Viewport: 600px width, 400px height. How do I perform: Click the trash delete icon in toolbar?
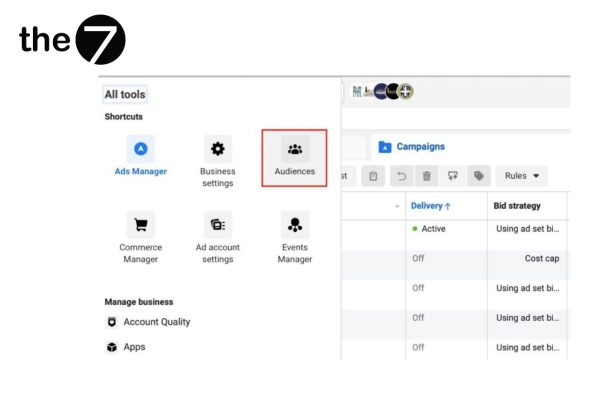pos(427,176)
